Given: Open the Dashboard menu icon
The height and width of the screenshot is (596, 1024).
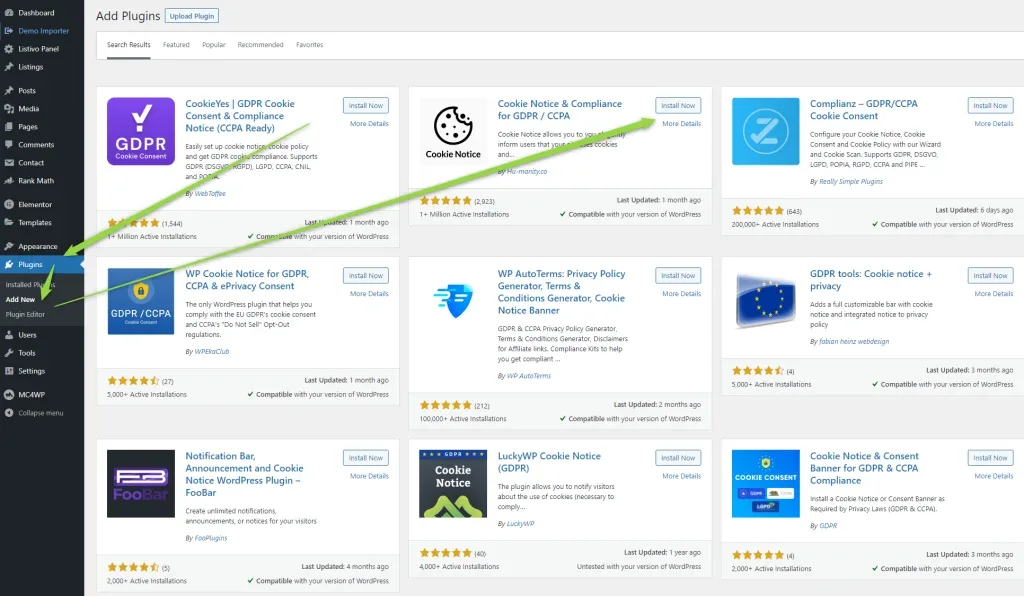Looking at the screenshot, I should [x=8, y=12].
